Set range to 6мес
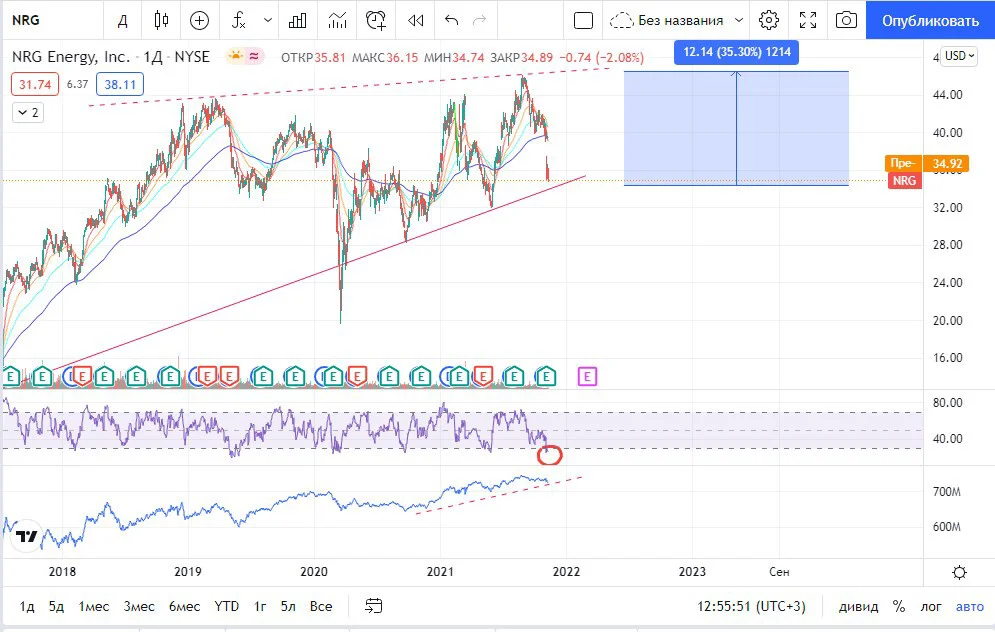 click(x=184, y=606)
